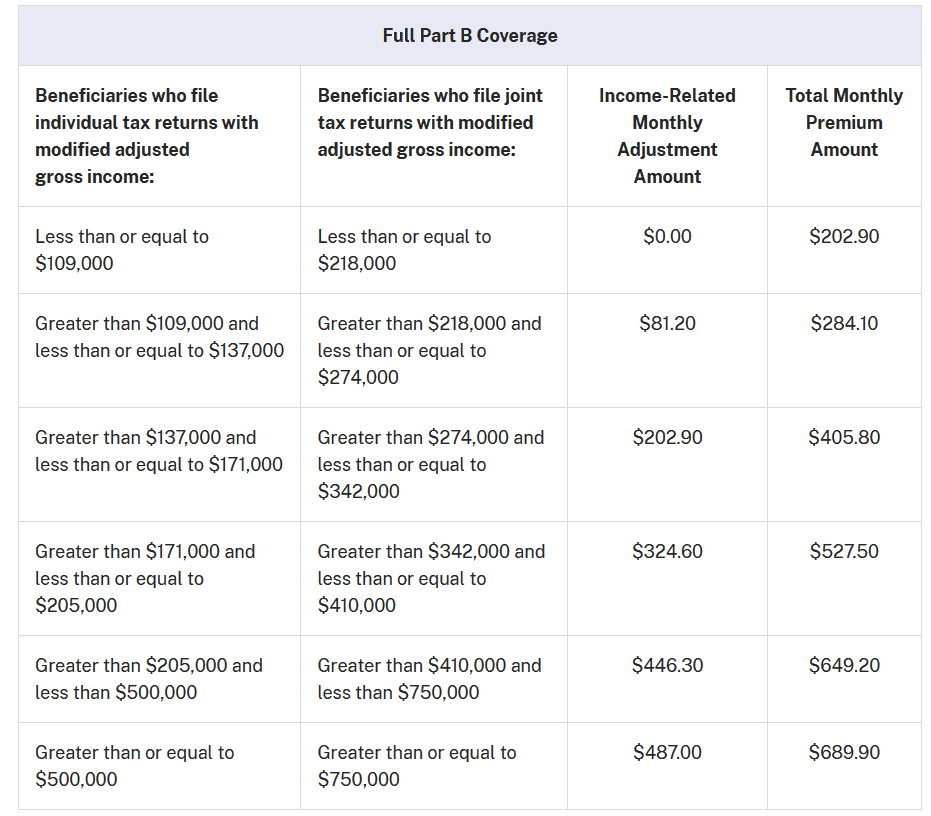Click the 'Full Part B Coverage' table header
The image size is (931, 816).
click(469, 36)
